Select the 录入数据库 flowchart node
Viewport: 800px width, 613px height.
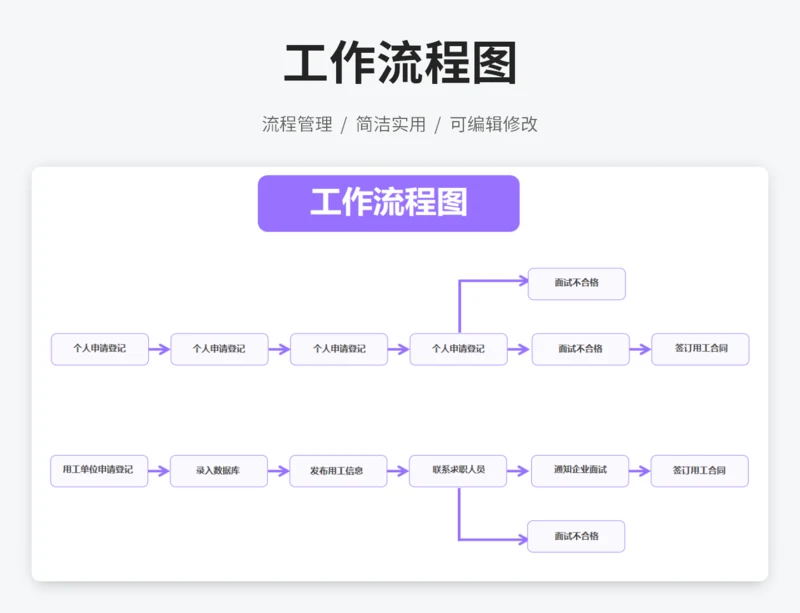tap(219, 471)
